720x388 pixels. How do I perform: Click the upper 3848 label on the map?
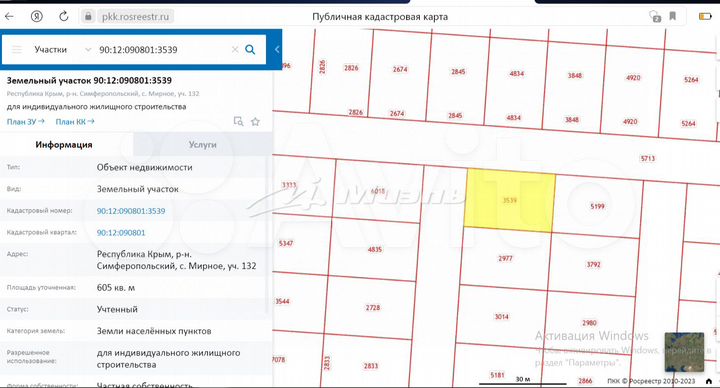pyautogui.click(x=574, y=75)
